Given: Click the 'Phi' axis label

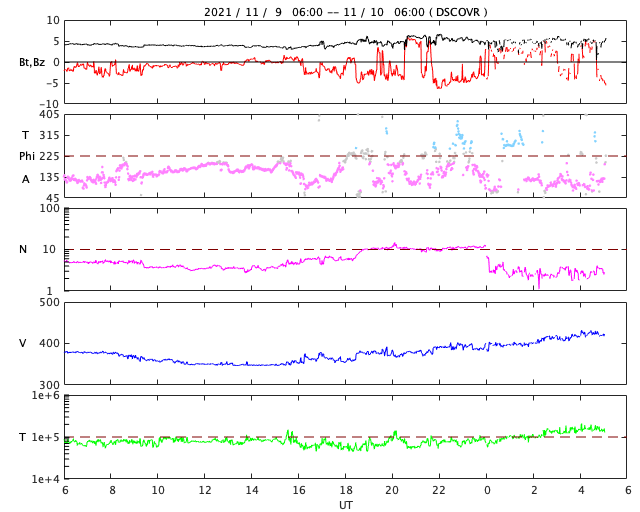Looking at the screenshot, I should pos(27,156).
